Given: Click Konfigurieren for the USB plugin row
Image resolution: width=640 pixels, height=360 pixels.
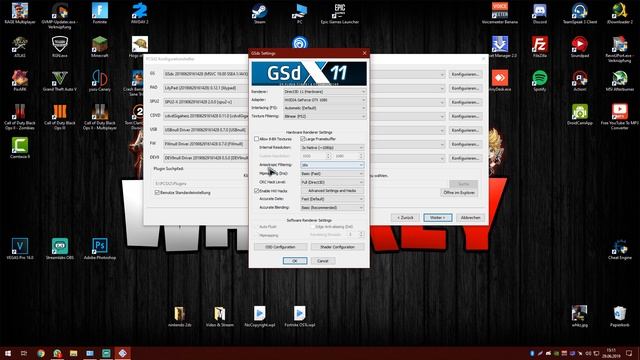Looking at the screenshot, I should [x=465, y=130].
